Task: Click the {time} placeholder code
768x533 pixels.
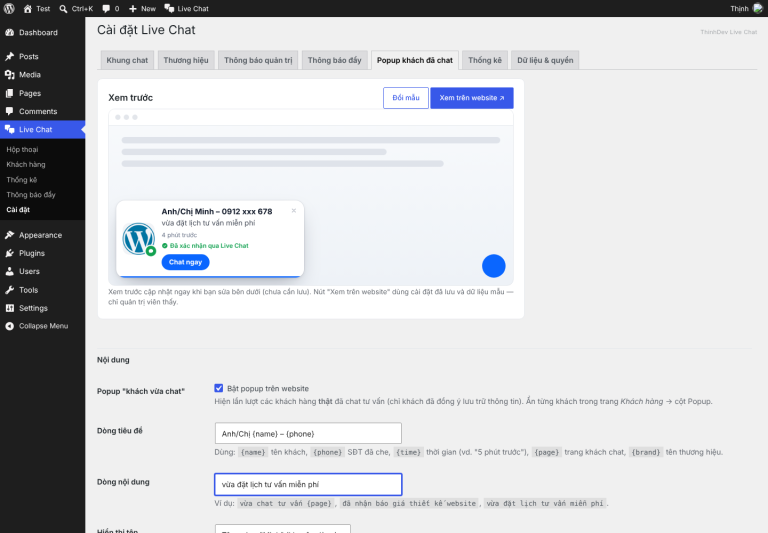Action: (408, 452)
